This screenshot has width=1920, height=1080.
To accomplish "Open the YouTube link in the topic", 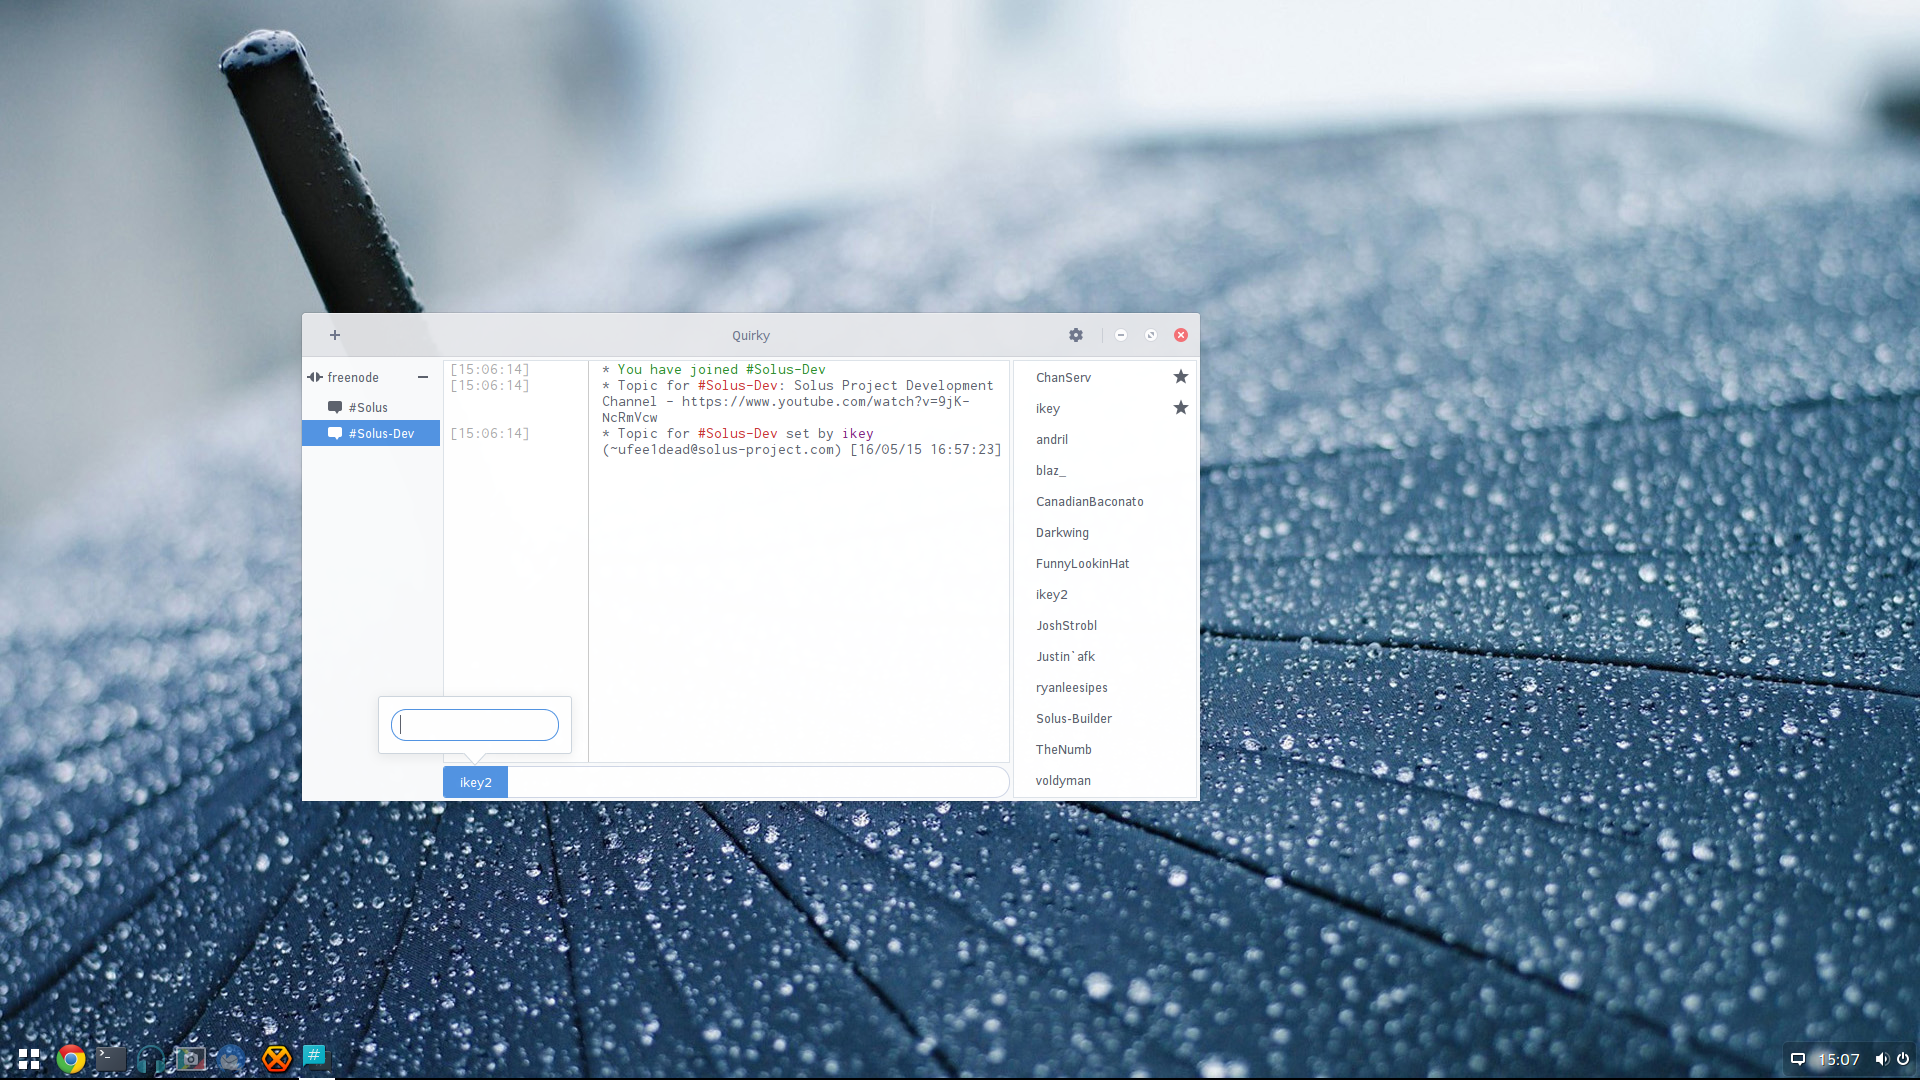I will [825, 402].
